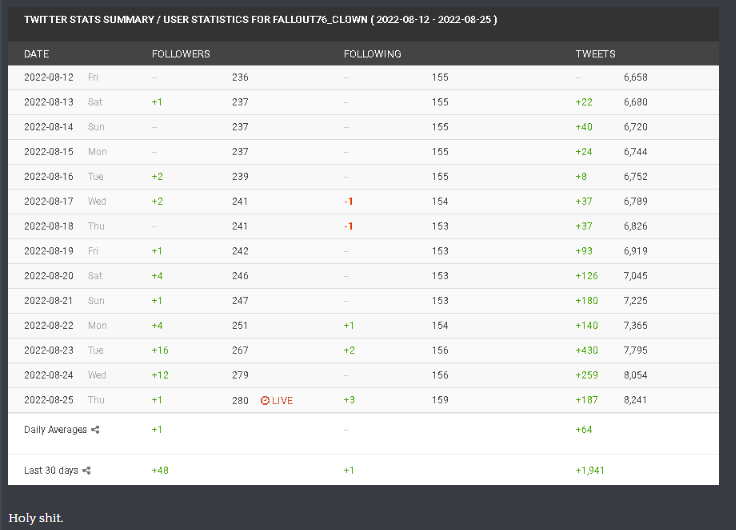This screenshot has height=530, width=736.
Task: Click following count 159
Action: tap(440, 400)
